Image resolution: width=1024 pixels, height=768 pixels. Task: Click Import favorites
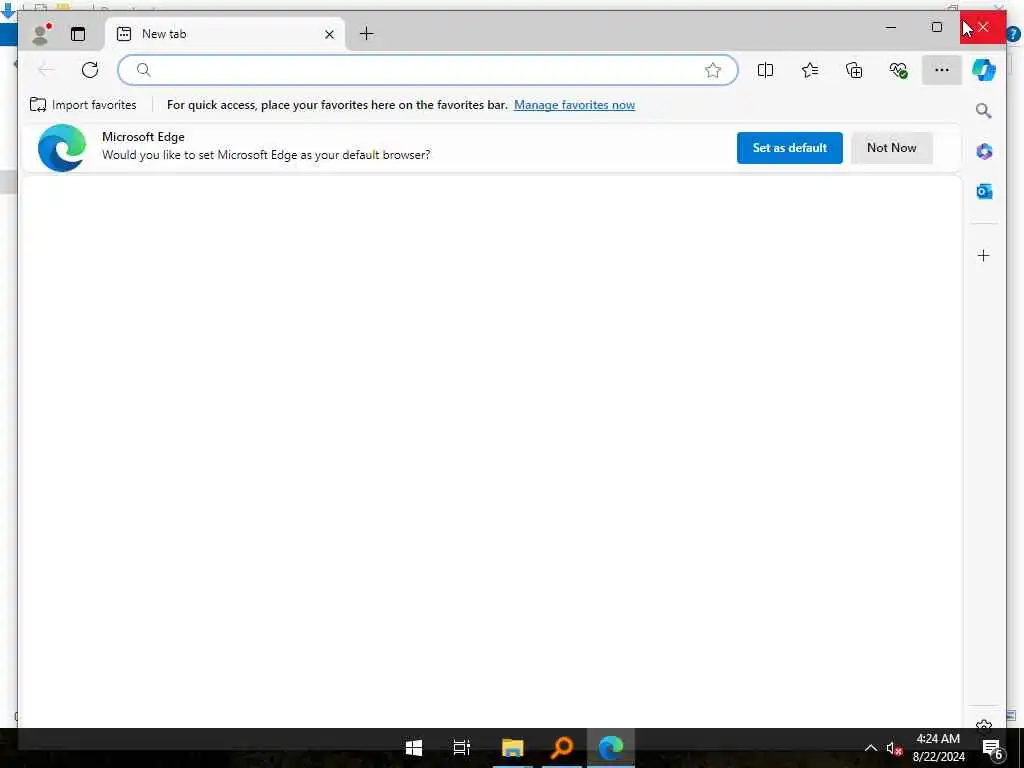tap(83, 104)
